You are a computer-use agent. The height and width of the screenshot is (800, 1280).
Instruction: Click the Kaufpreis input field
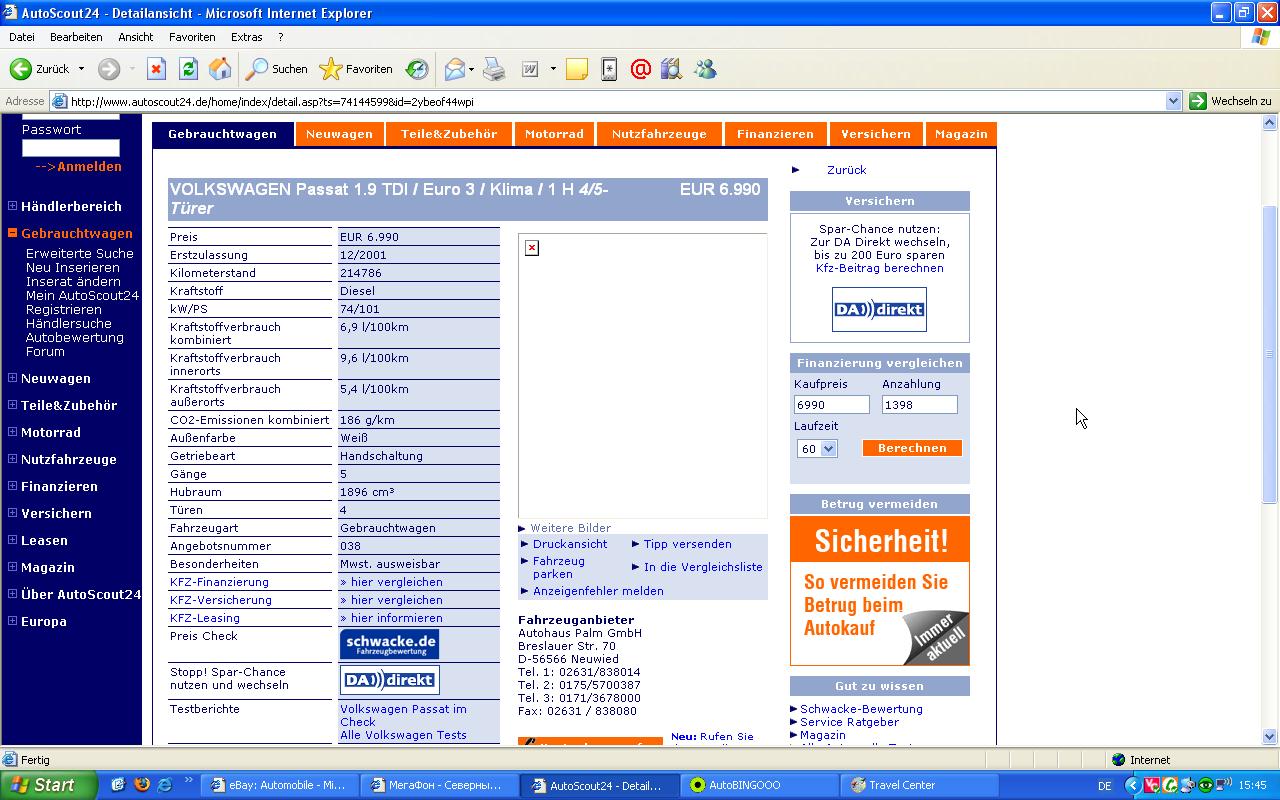point(831,405)
